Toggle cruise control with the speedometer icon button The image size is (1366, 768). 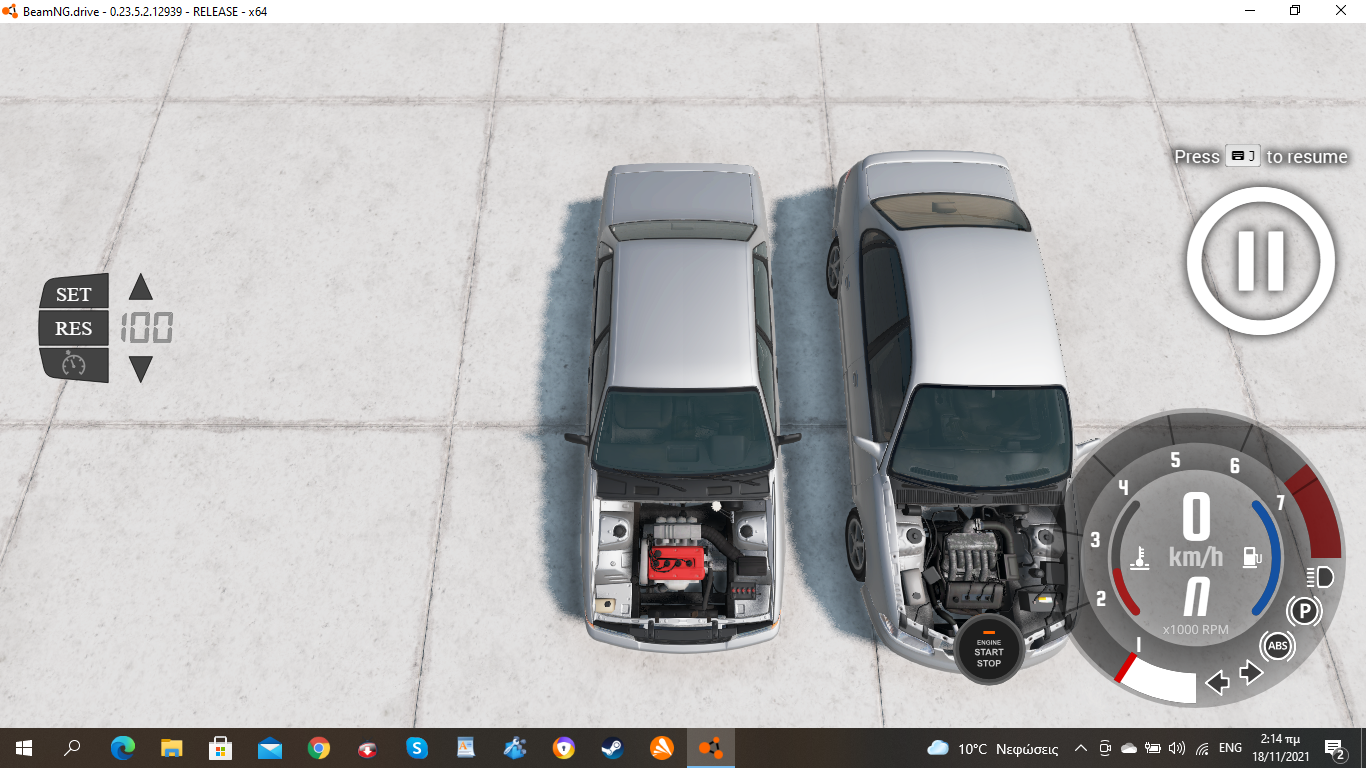74,363
